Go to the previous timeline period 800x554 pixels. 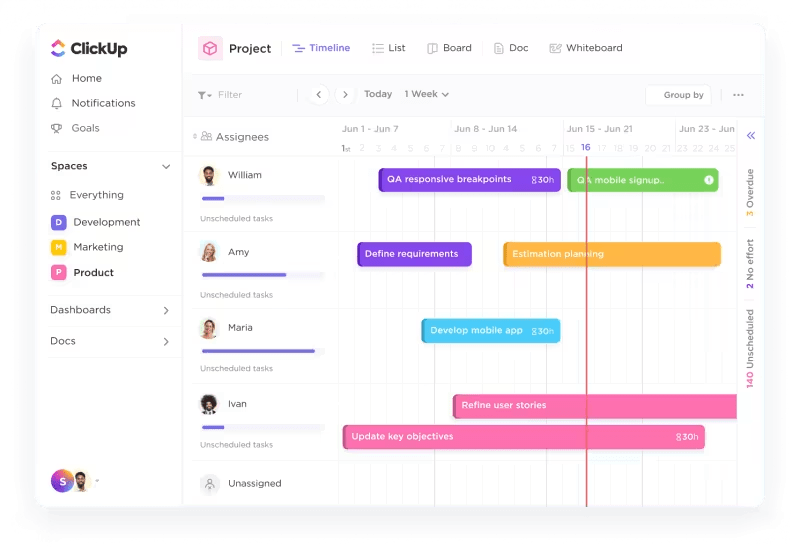(319, 94)
